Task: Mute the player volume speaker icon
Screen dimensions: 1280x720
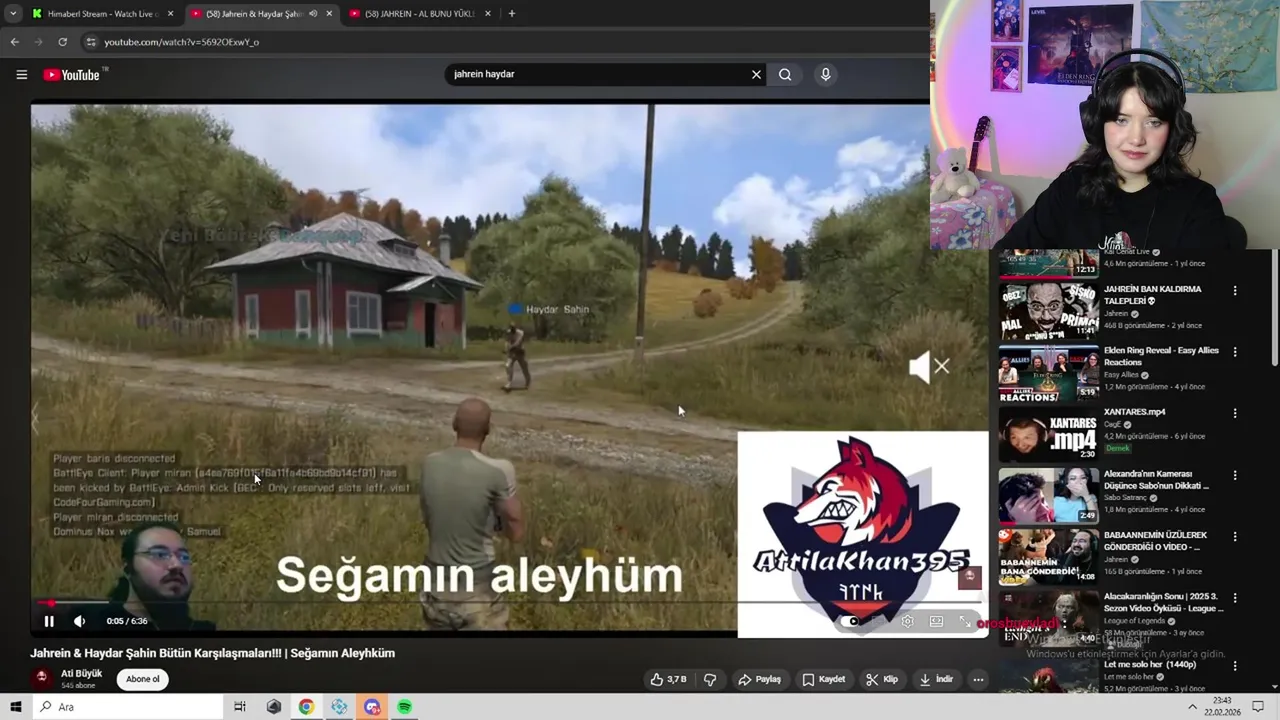Action: 80,621
